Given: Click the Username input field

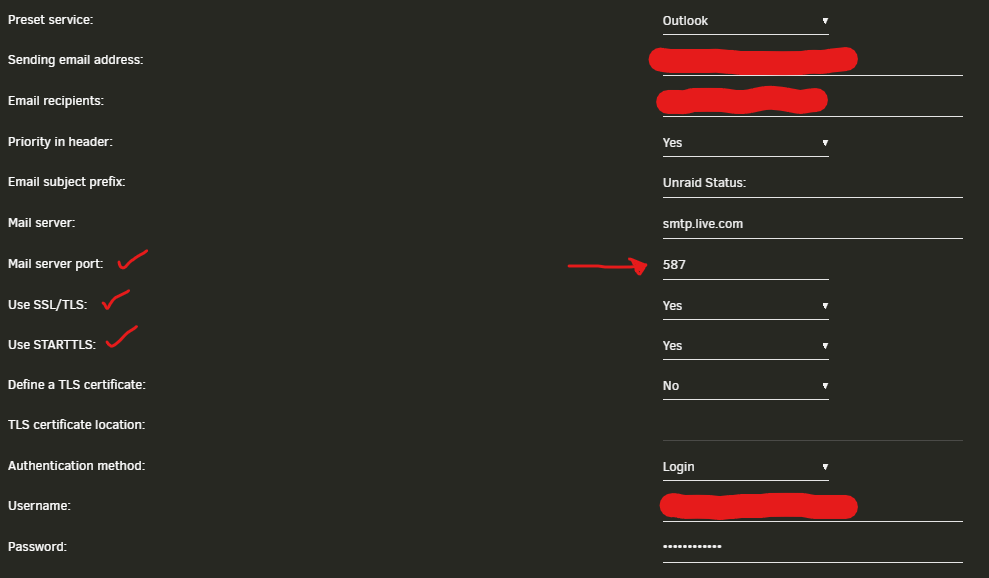Looking at the screenshot, I should [812, 507].
